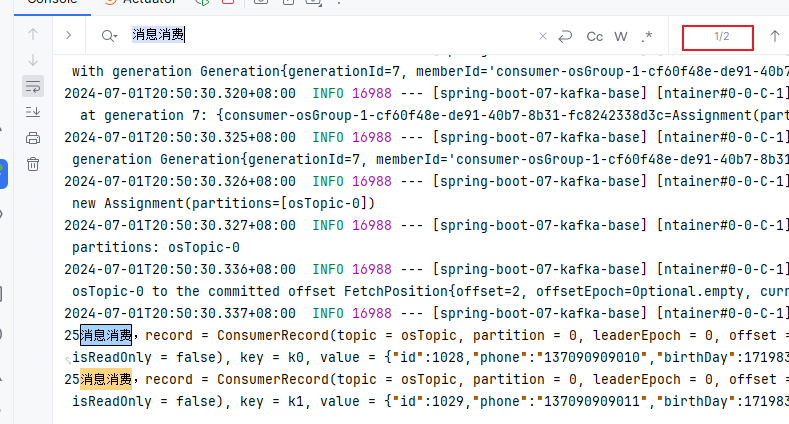The width and height of the screenshot is (789, 424).
Task: Click phone number "137090909010"
Action: click(592, 358)
